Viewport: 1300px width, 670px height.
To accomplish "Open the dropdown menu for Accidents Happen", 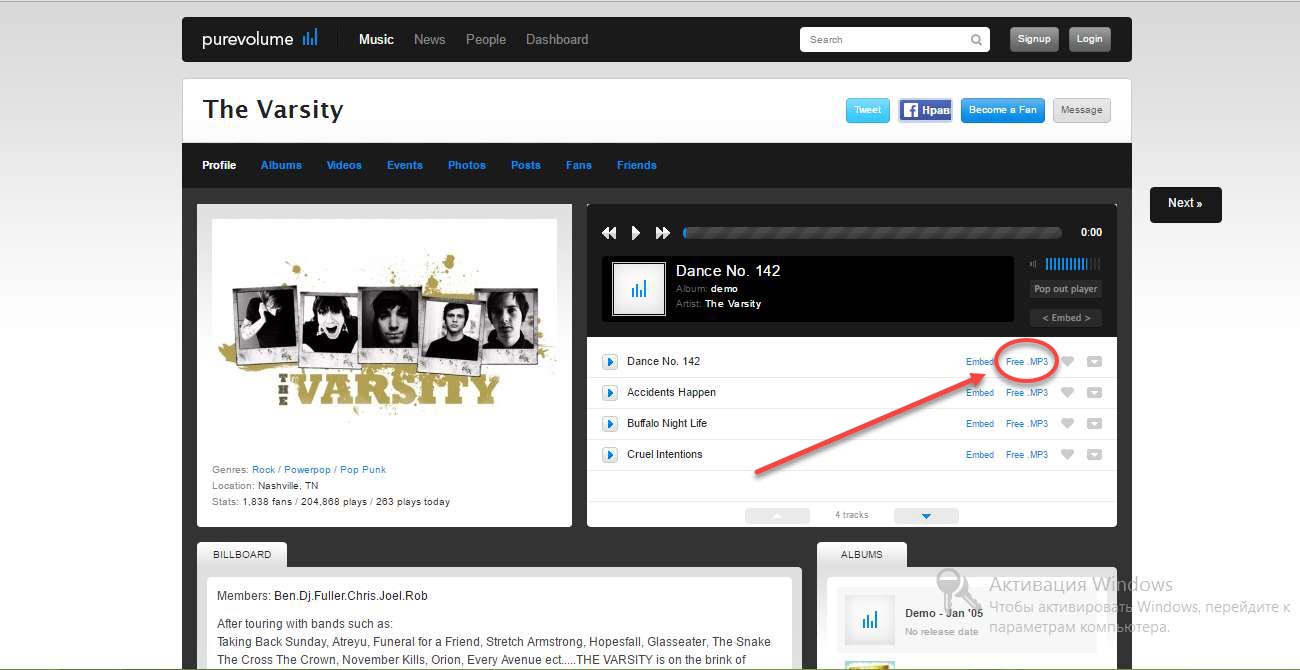I will coord(1094,393).
